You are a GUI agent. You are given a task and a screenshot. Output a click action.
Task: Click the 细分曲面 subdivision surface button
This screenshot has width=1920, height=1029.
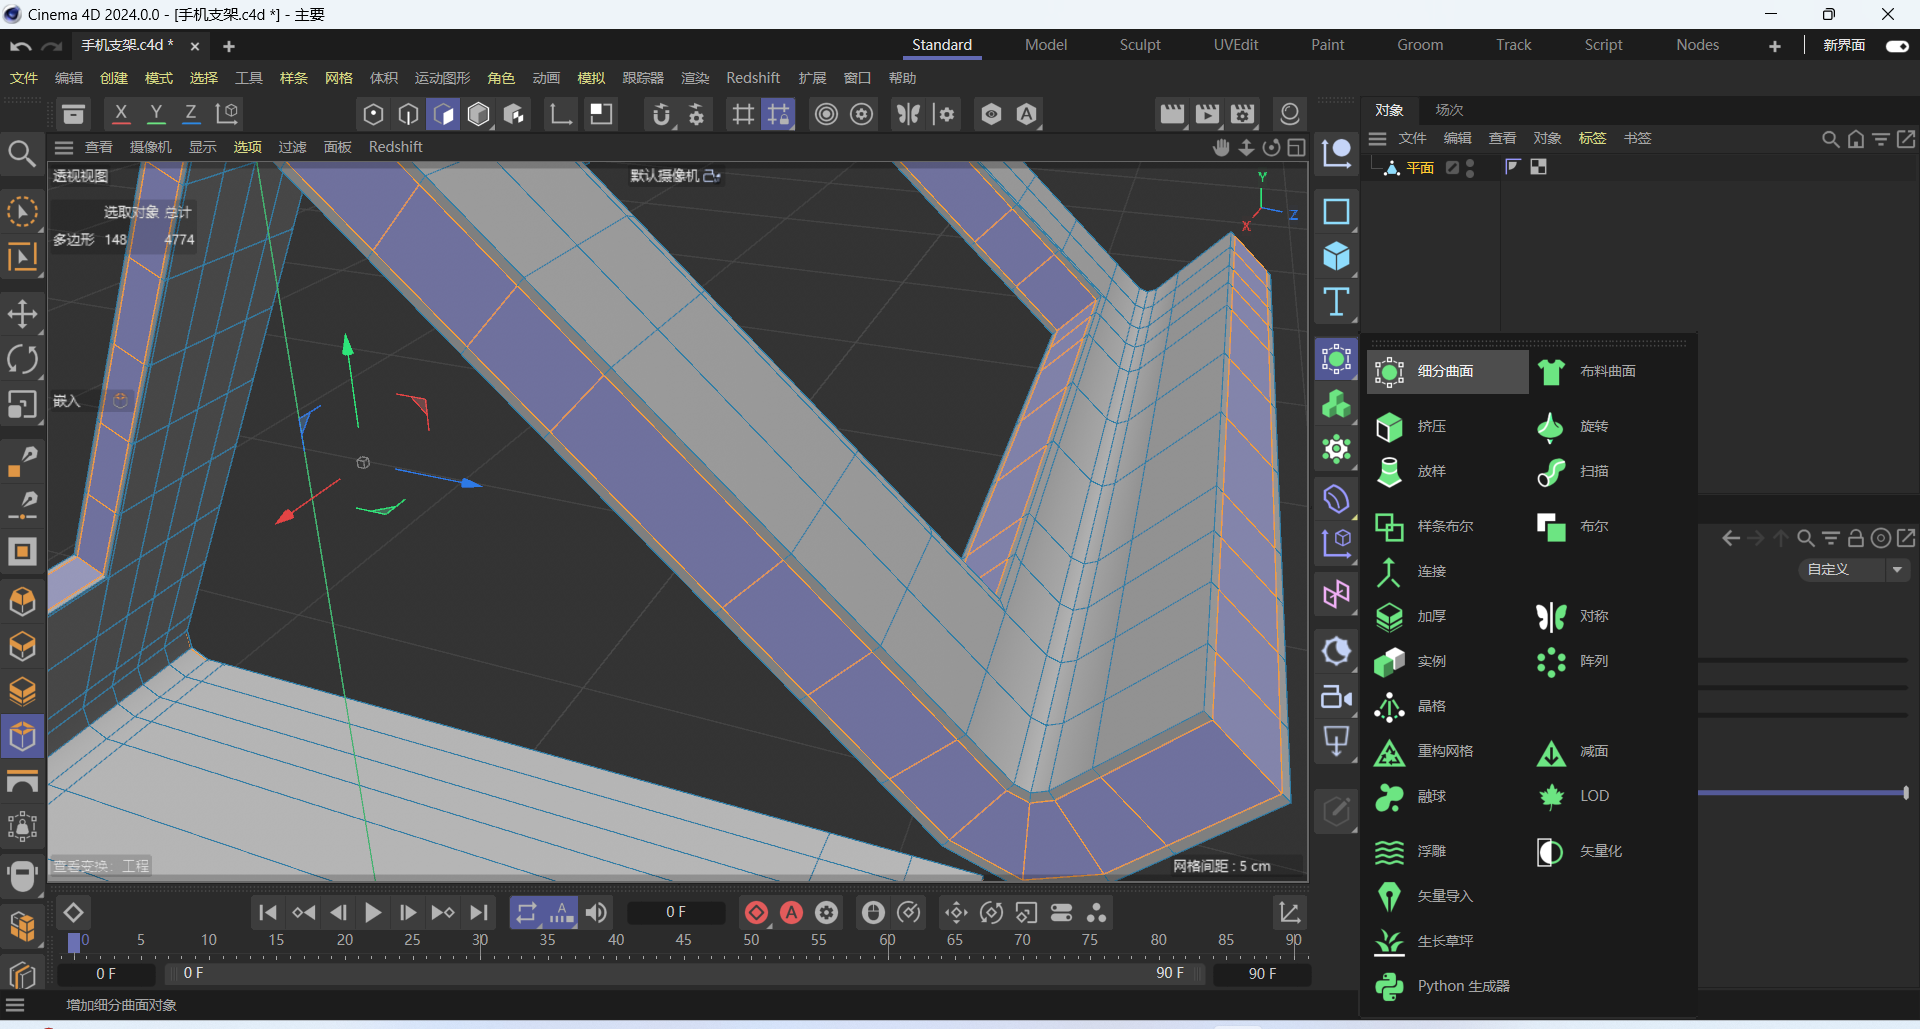tap(1446, 372)
